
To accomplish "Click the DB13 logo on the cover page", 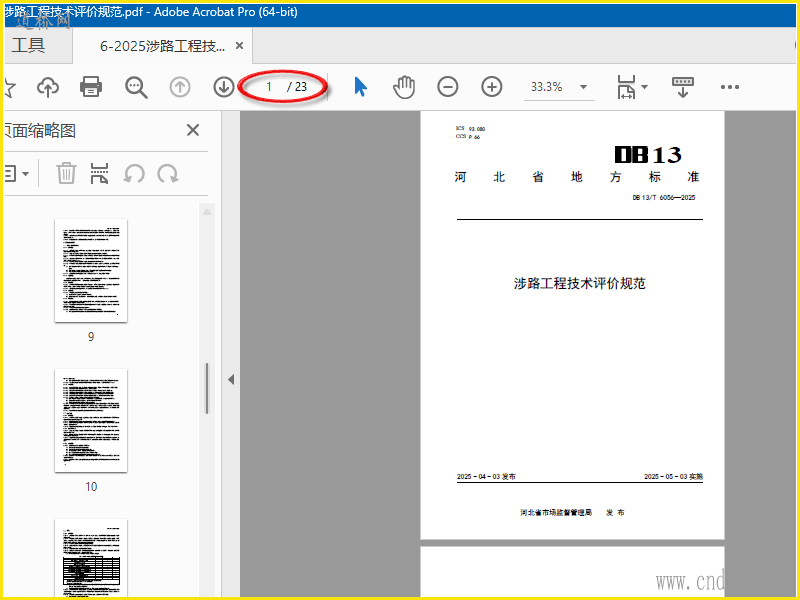I will (x=648, y=155).
